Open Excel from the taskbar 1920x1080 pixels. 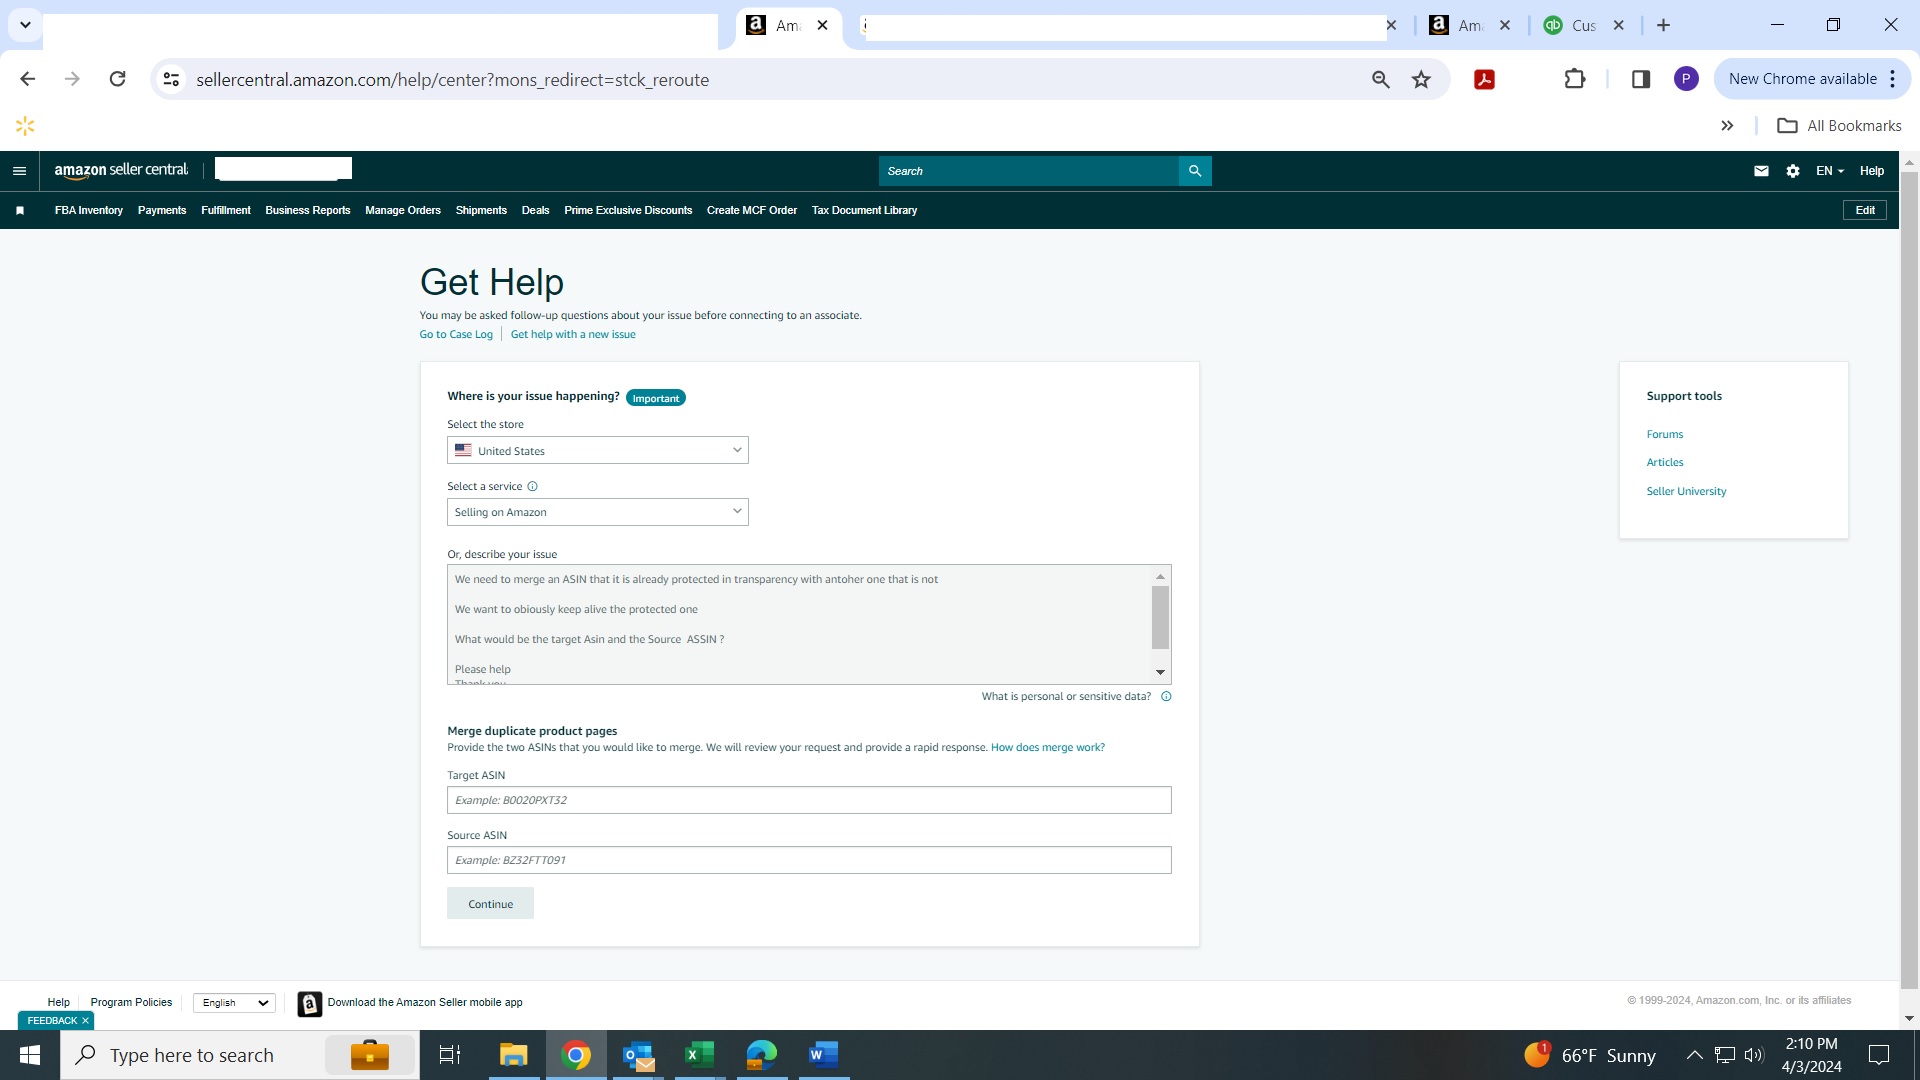700,1055
